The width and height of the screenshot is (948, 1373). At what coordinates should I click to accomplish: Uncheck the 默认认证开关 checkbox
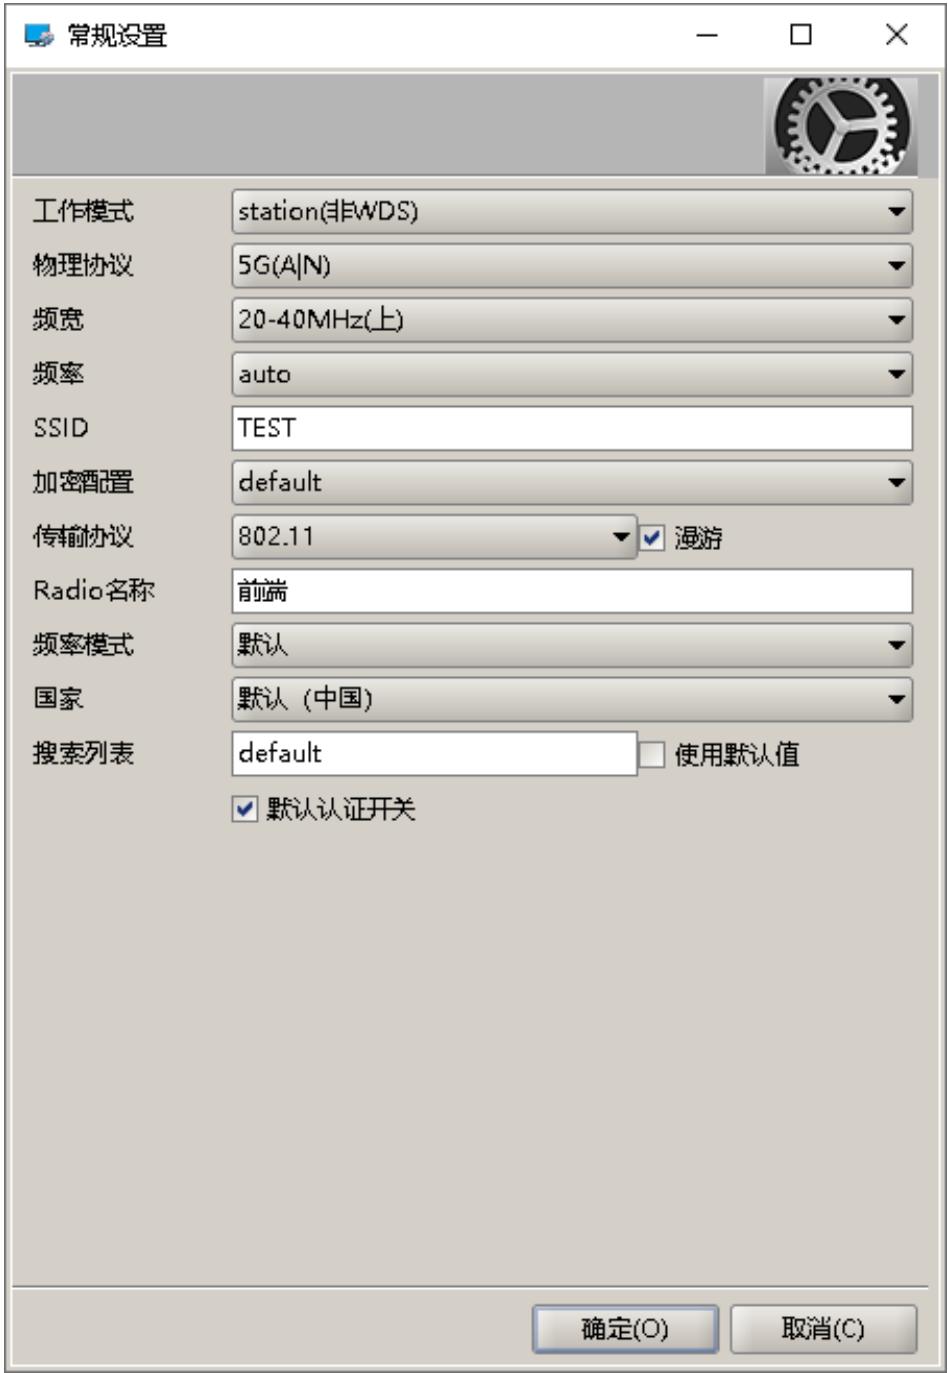[x=244, y=809]
